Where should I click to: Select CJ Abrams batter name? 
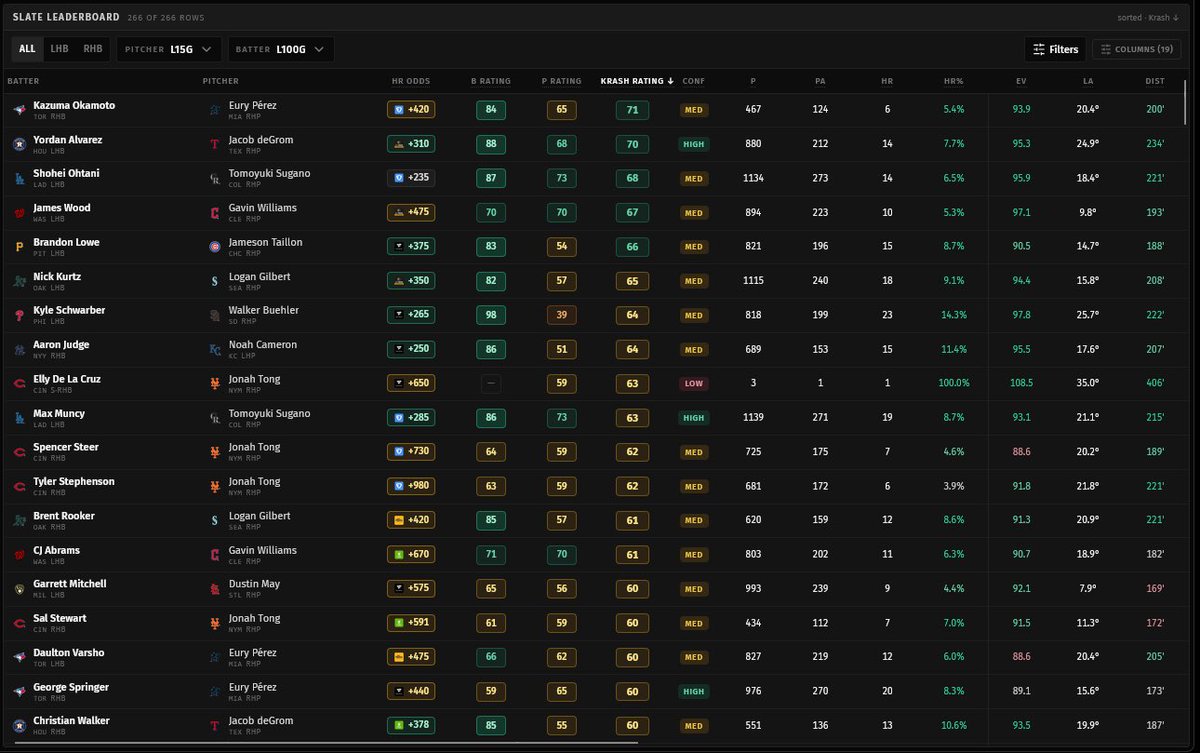[x=56, y=550]
